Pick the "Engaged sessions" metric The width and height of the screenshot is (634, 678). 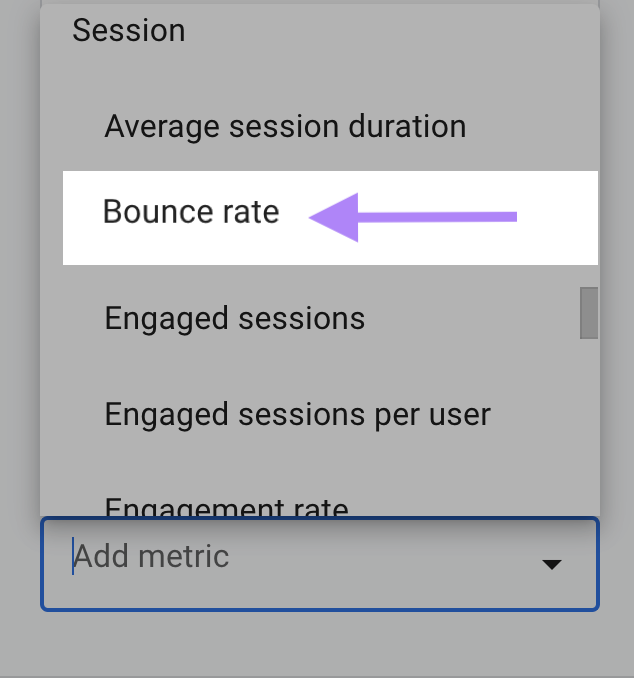(235, 318)
